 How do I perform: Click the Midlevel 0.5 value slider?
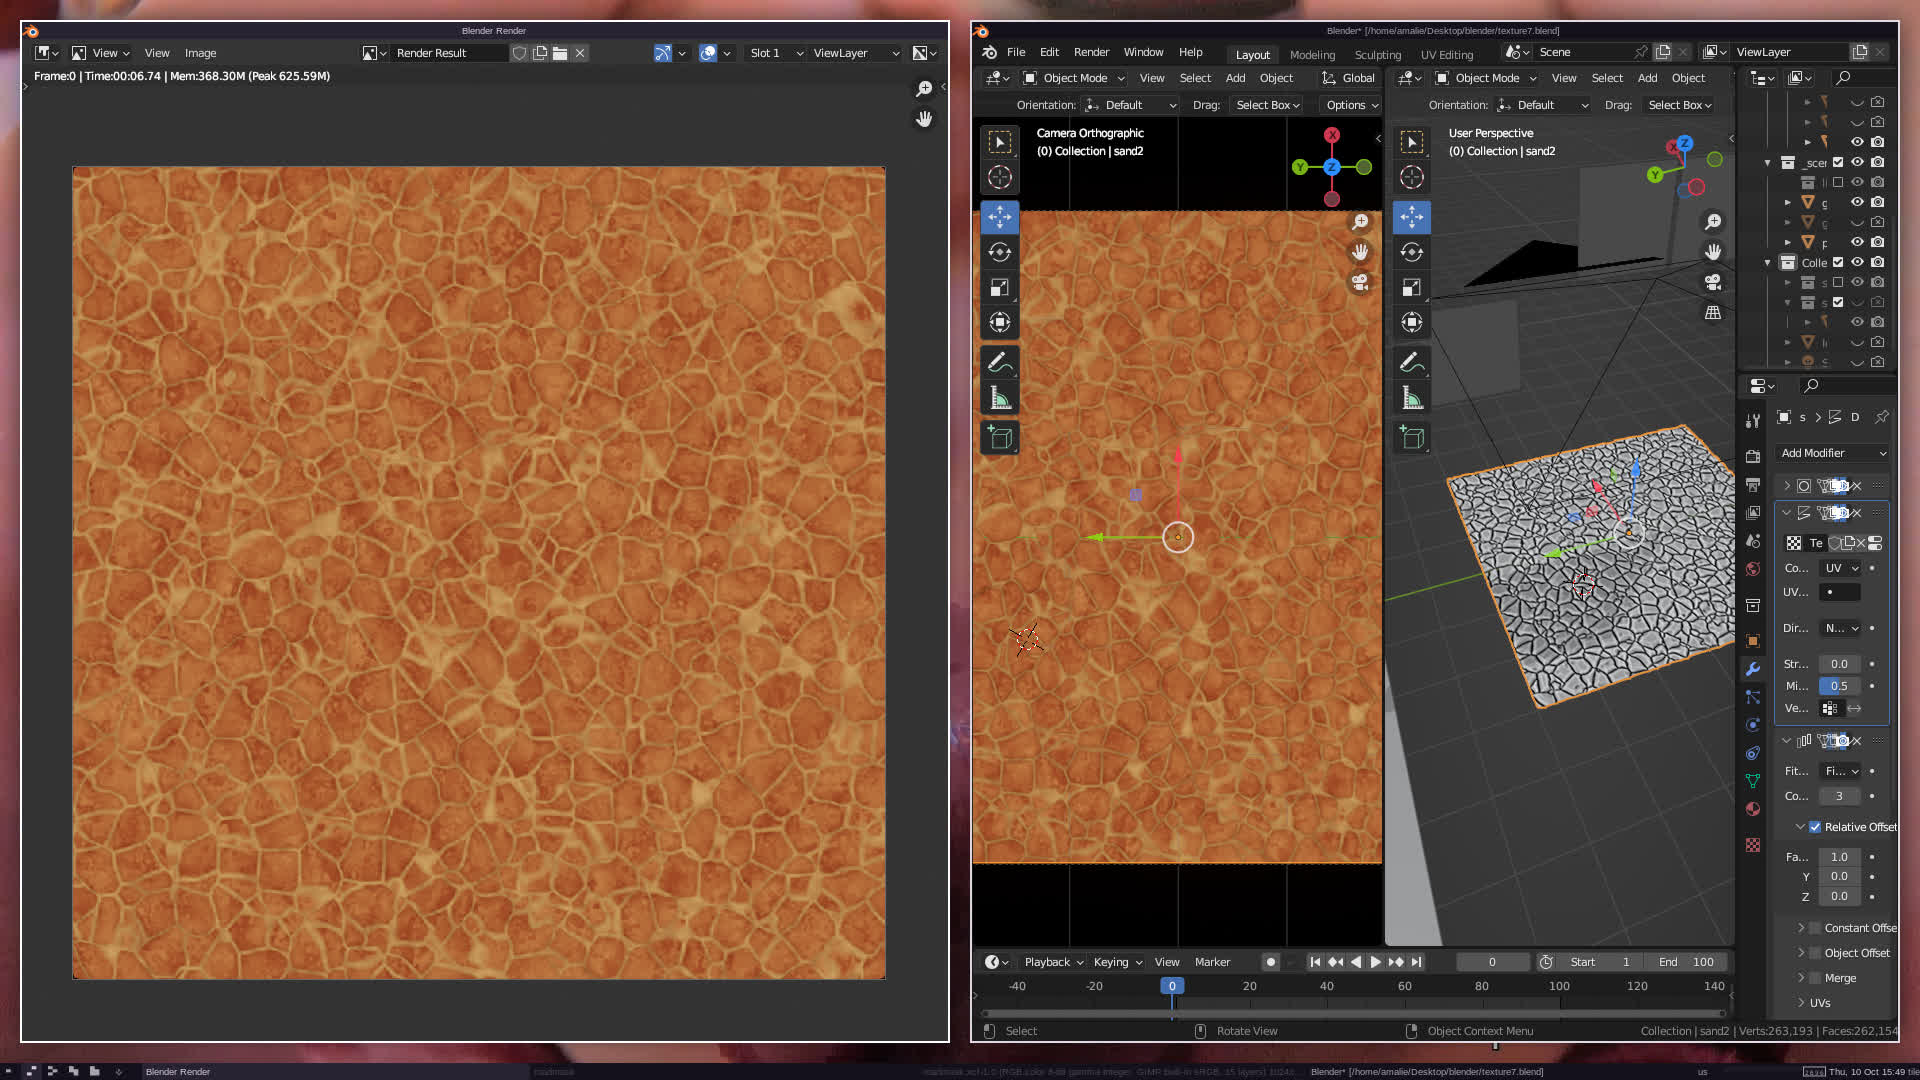[x=1838, y=686]
